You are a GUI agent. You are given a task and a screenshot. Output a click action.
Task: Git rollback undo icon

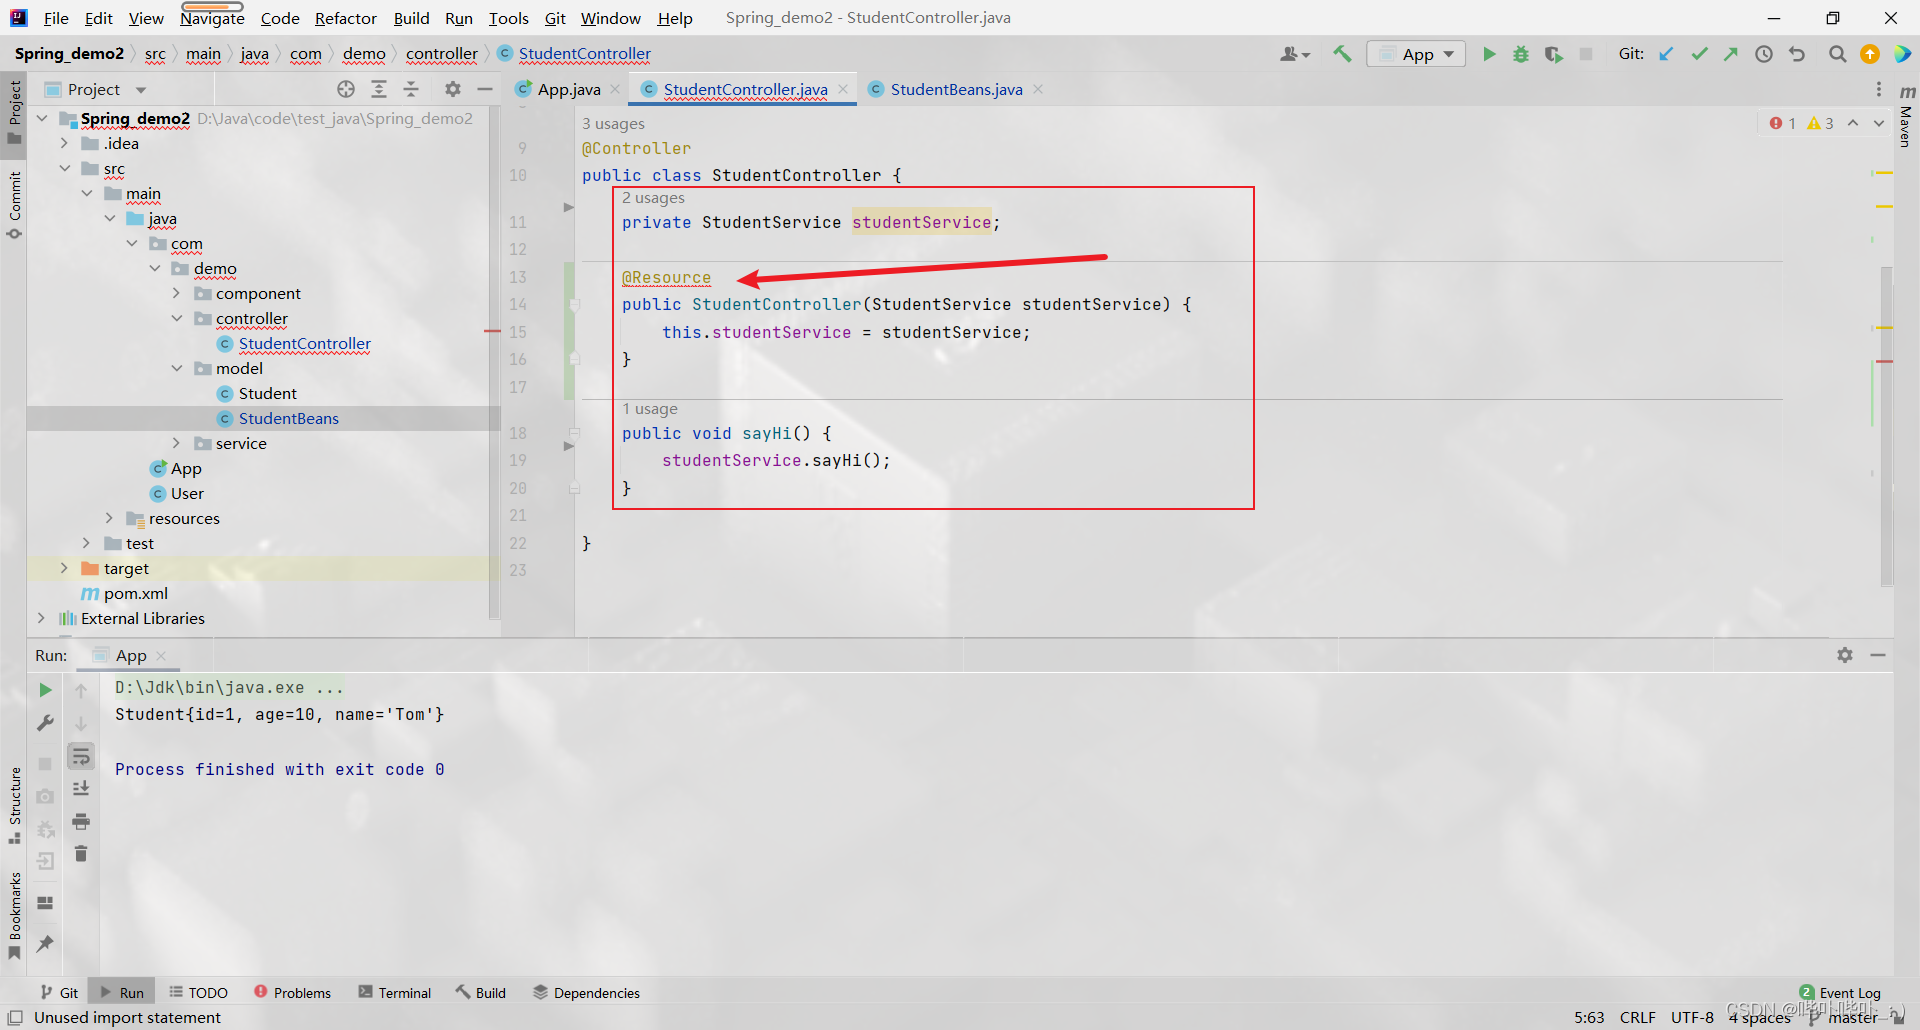[1797, 54]
